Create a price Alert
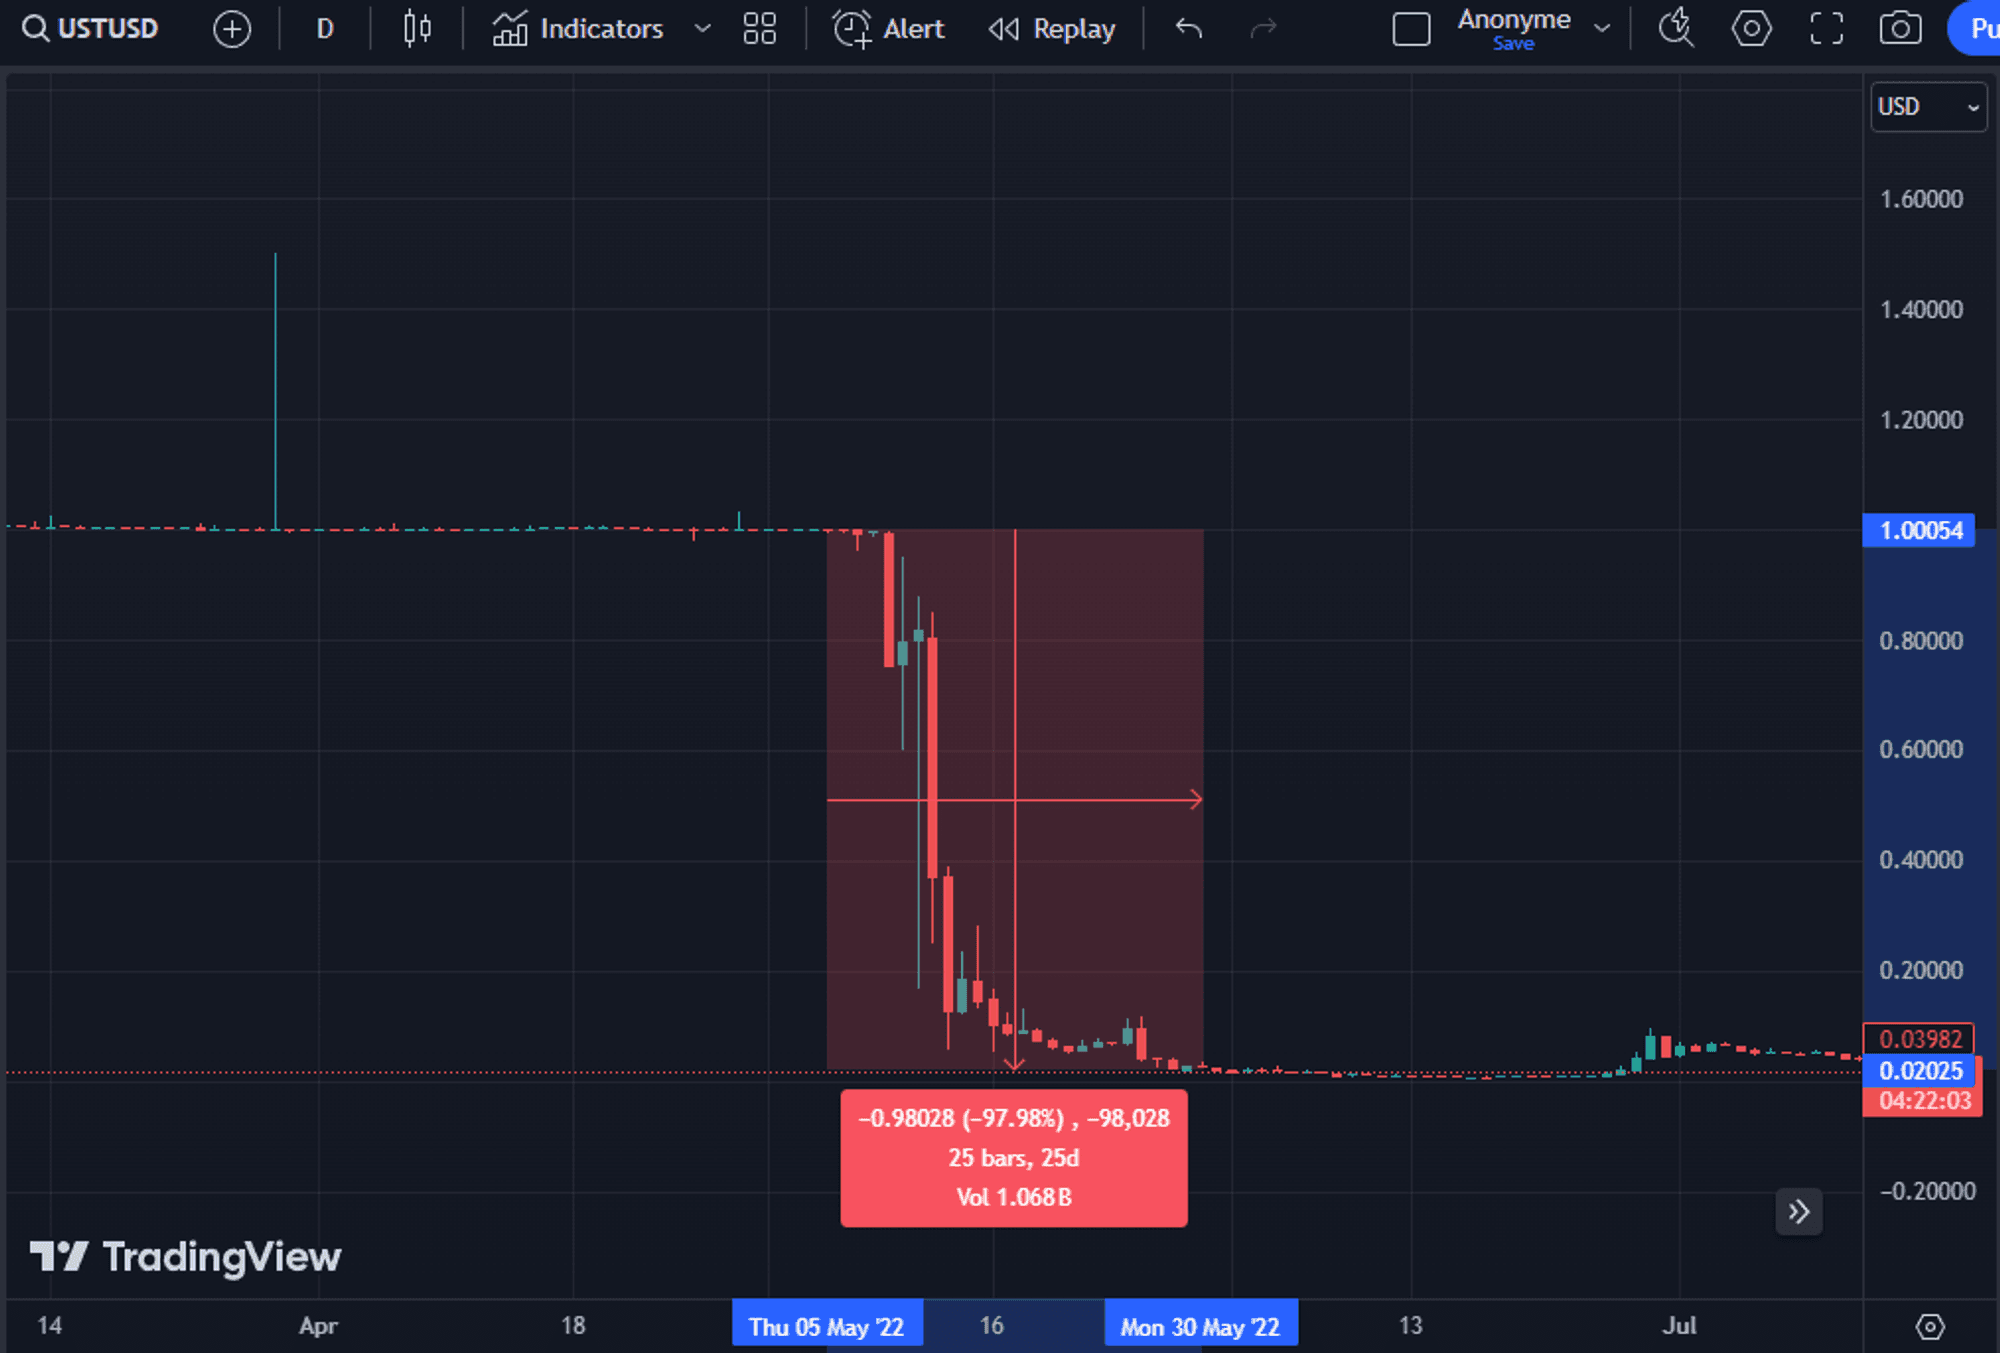The width and height of the screenshot is (2000, 1353). pyautogui.click(x=888, y=29)
